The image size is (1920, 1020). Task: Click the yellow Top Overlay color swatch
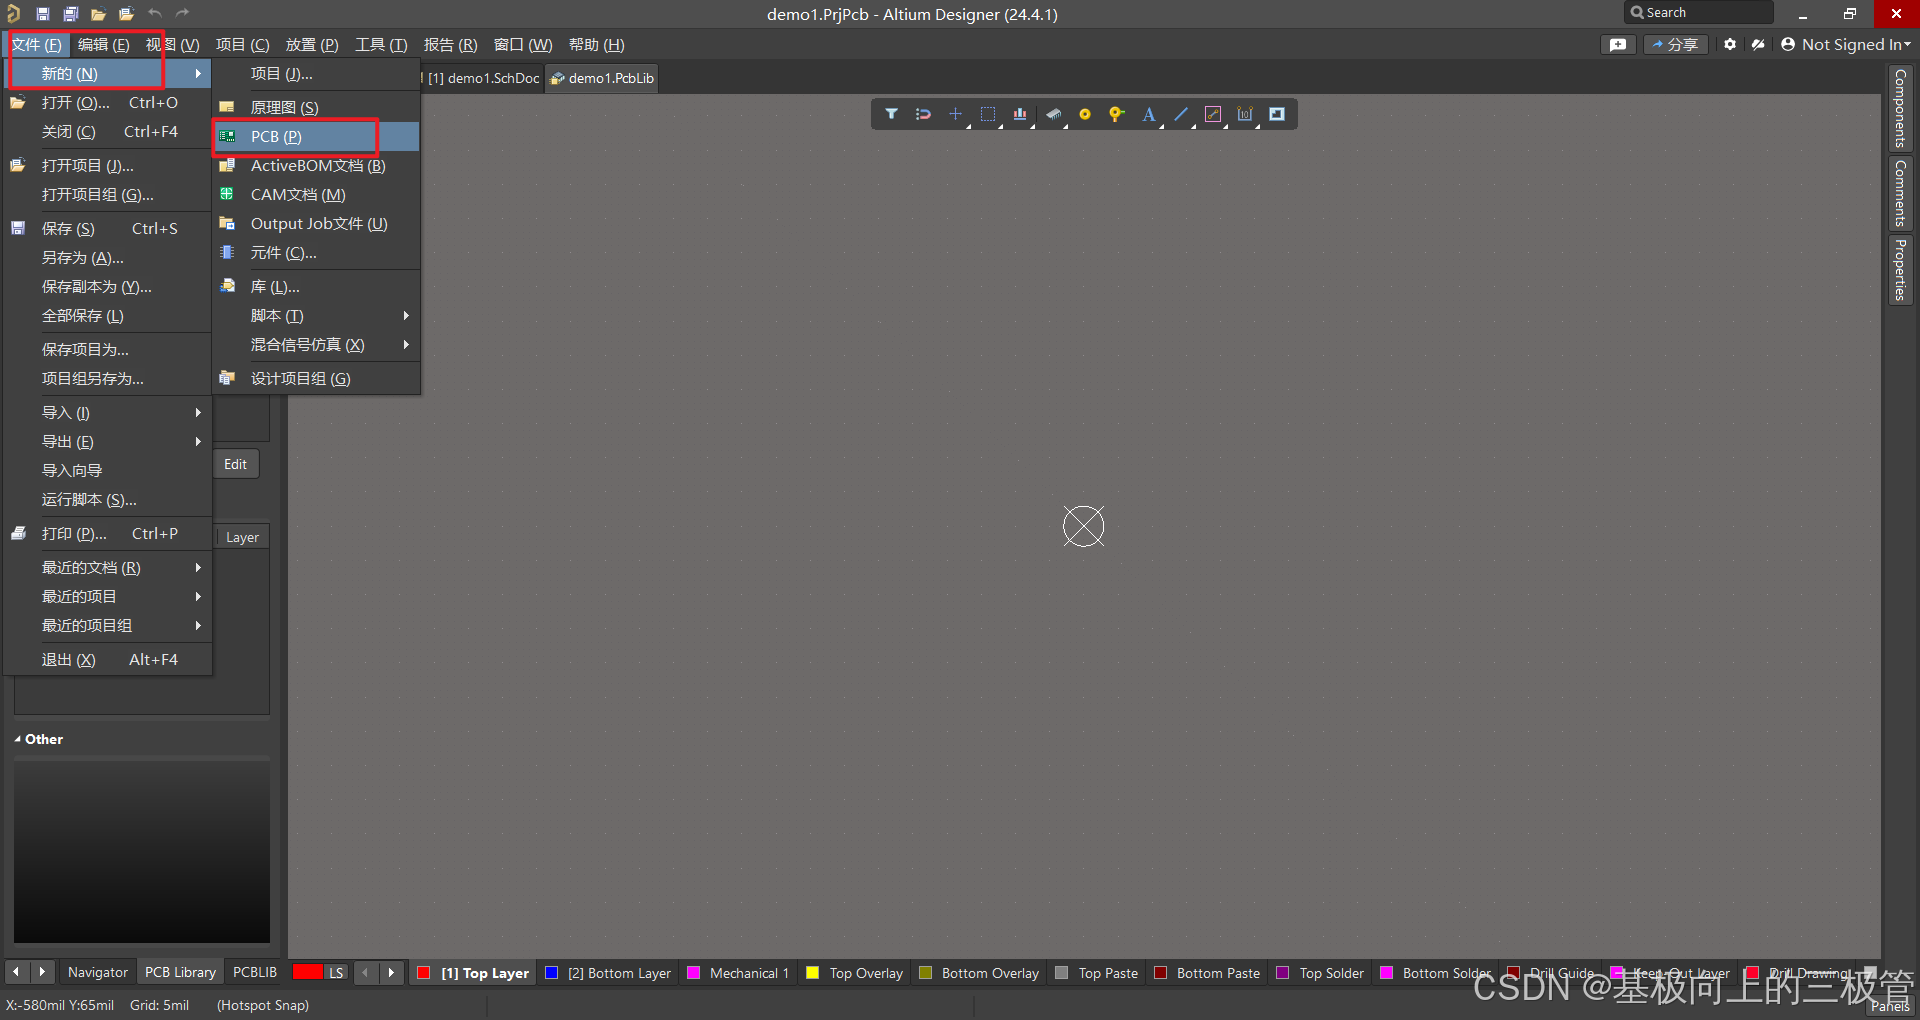tap(813, 973)
